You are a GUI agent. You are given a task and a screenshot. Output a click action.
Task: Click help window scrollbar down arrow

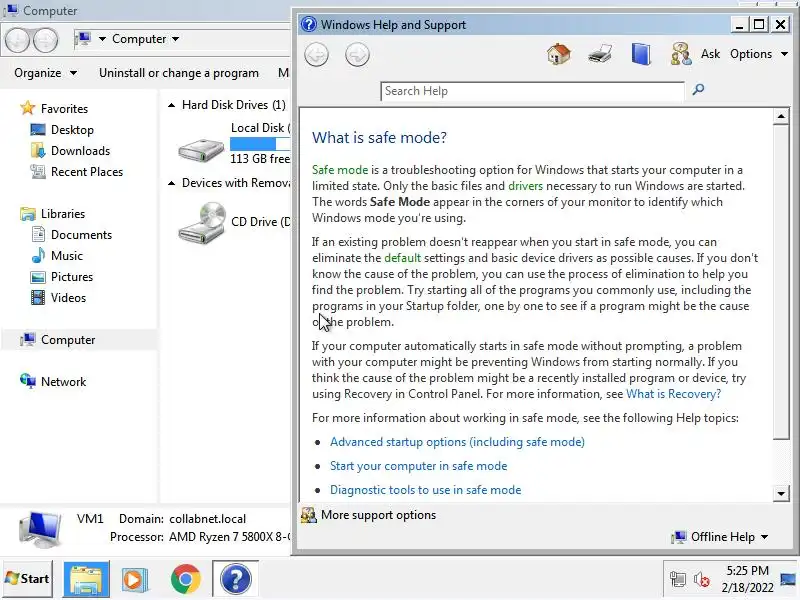[781, 493]
